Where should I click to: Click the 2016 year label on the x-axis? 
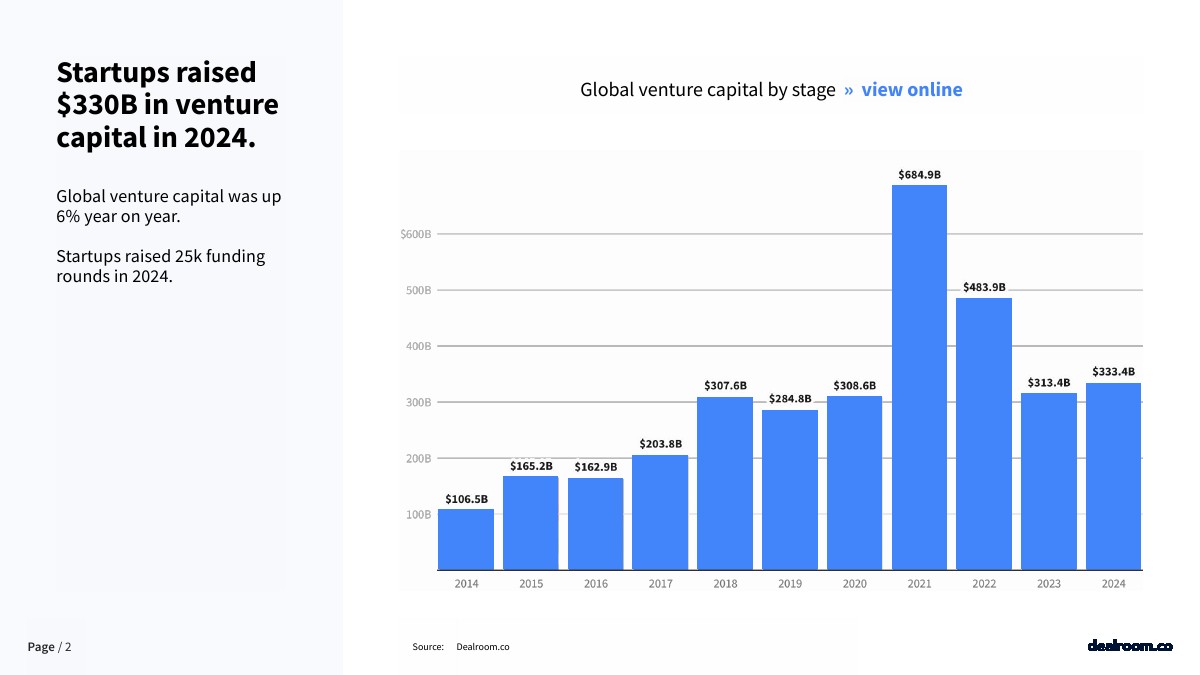pos(596,584)
